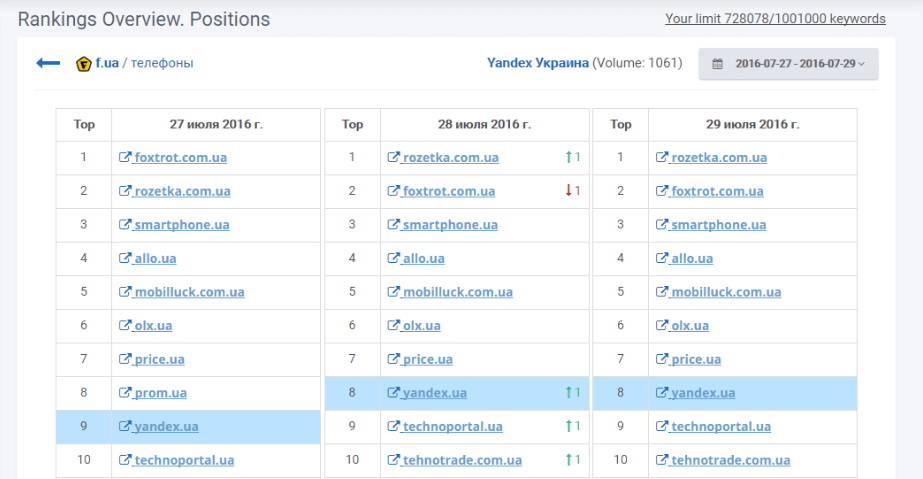Click green up arrow beside yandex.ua, 28 июля
923x479 pixels.
click(x=569, y=392)
